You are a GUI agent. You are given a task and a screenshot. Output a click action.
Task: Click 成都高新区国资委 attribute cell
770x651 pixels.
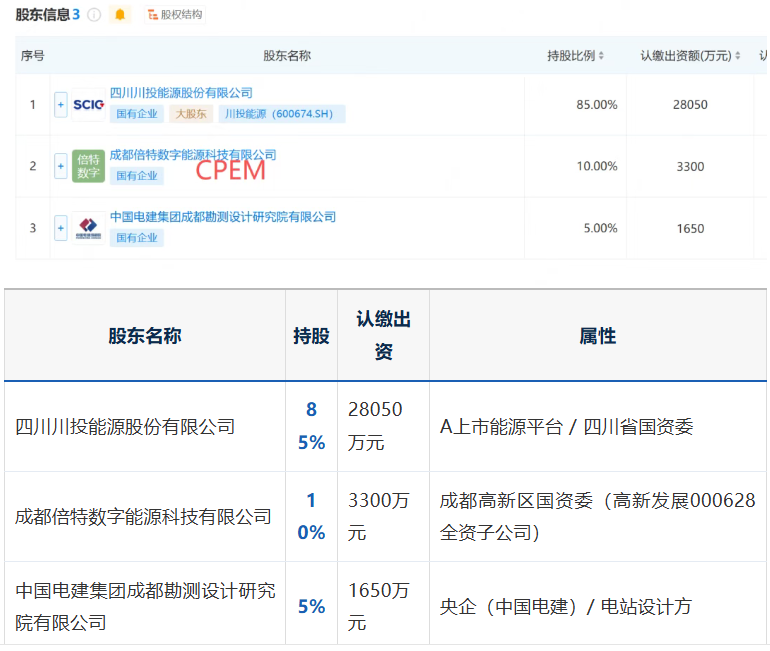pos(598,516)
